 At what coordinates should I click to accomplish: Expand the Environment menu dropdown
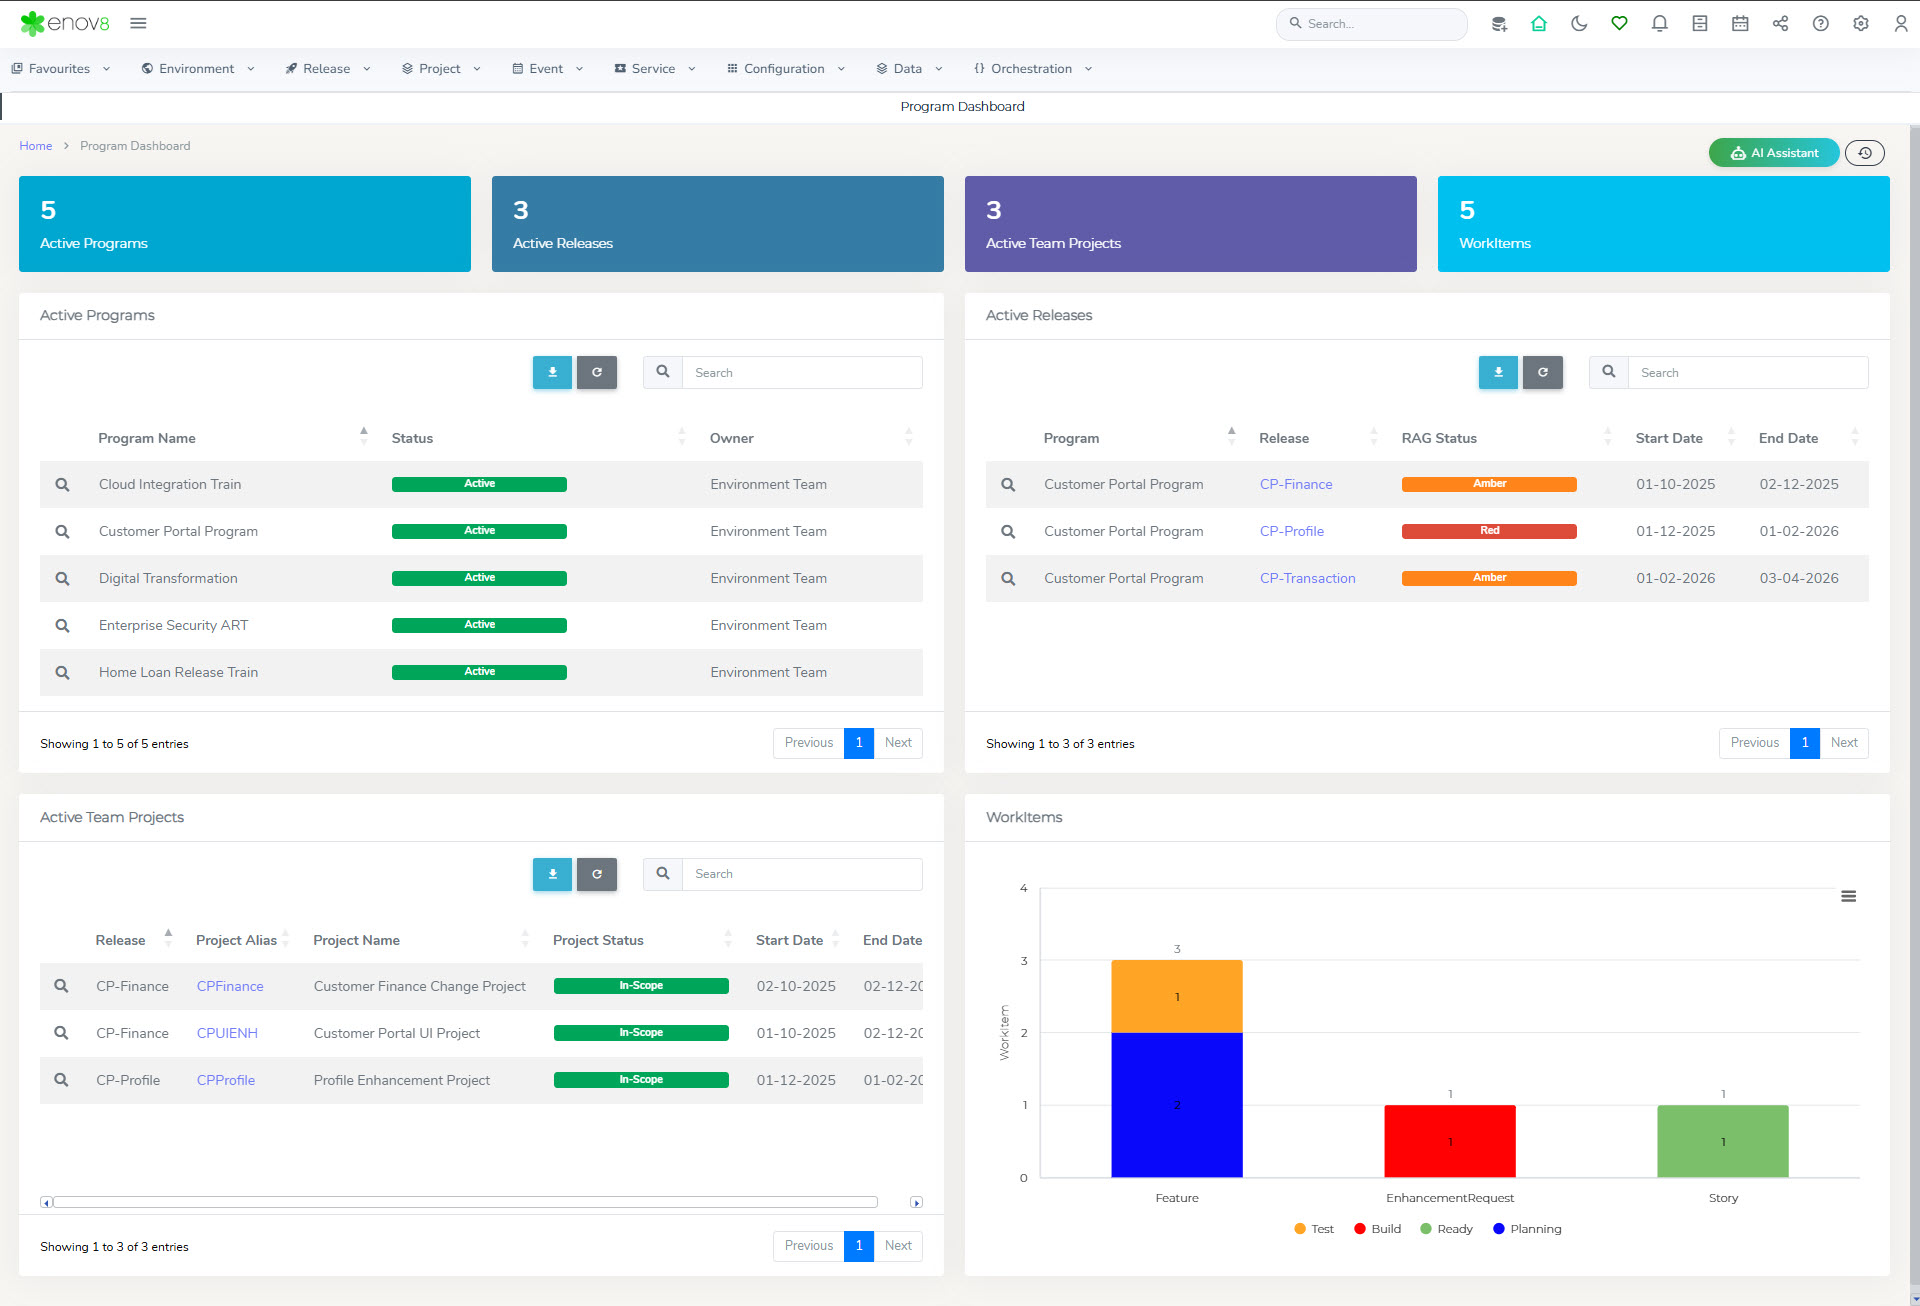[198, 69]
